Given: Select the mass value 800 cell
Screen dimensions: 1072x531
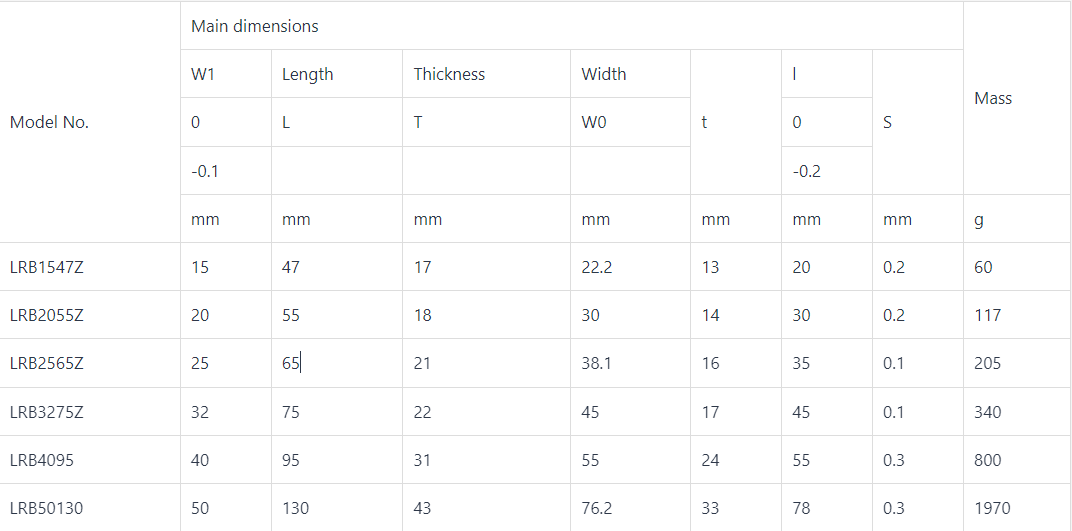Looking at the screenshot, I should (x=1017, y=460).
